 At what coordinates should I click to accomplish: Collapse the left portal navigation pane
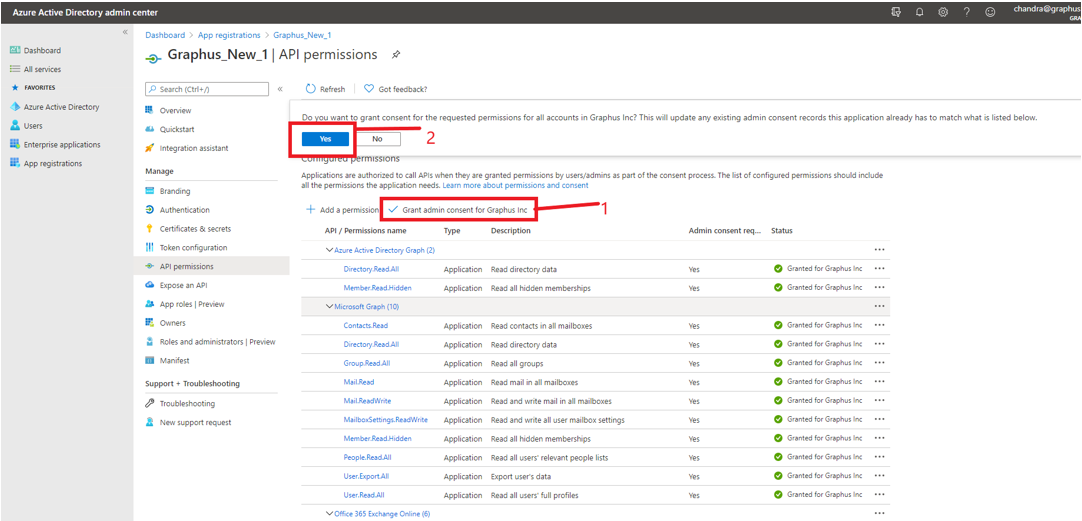[125, 32]
